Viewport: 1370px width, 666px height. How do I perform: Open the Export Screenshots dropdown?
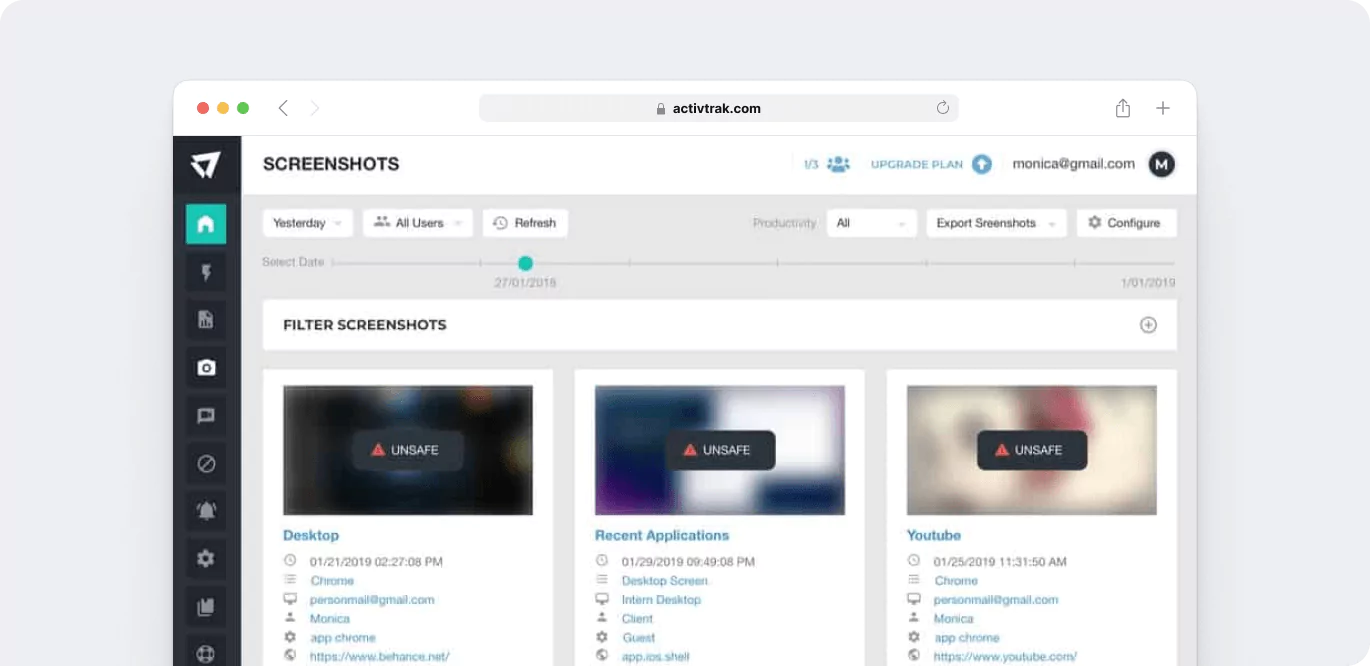996,223
